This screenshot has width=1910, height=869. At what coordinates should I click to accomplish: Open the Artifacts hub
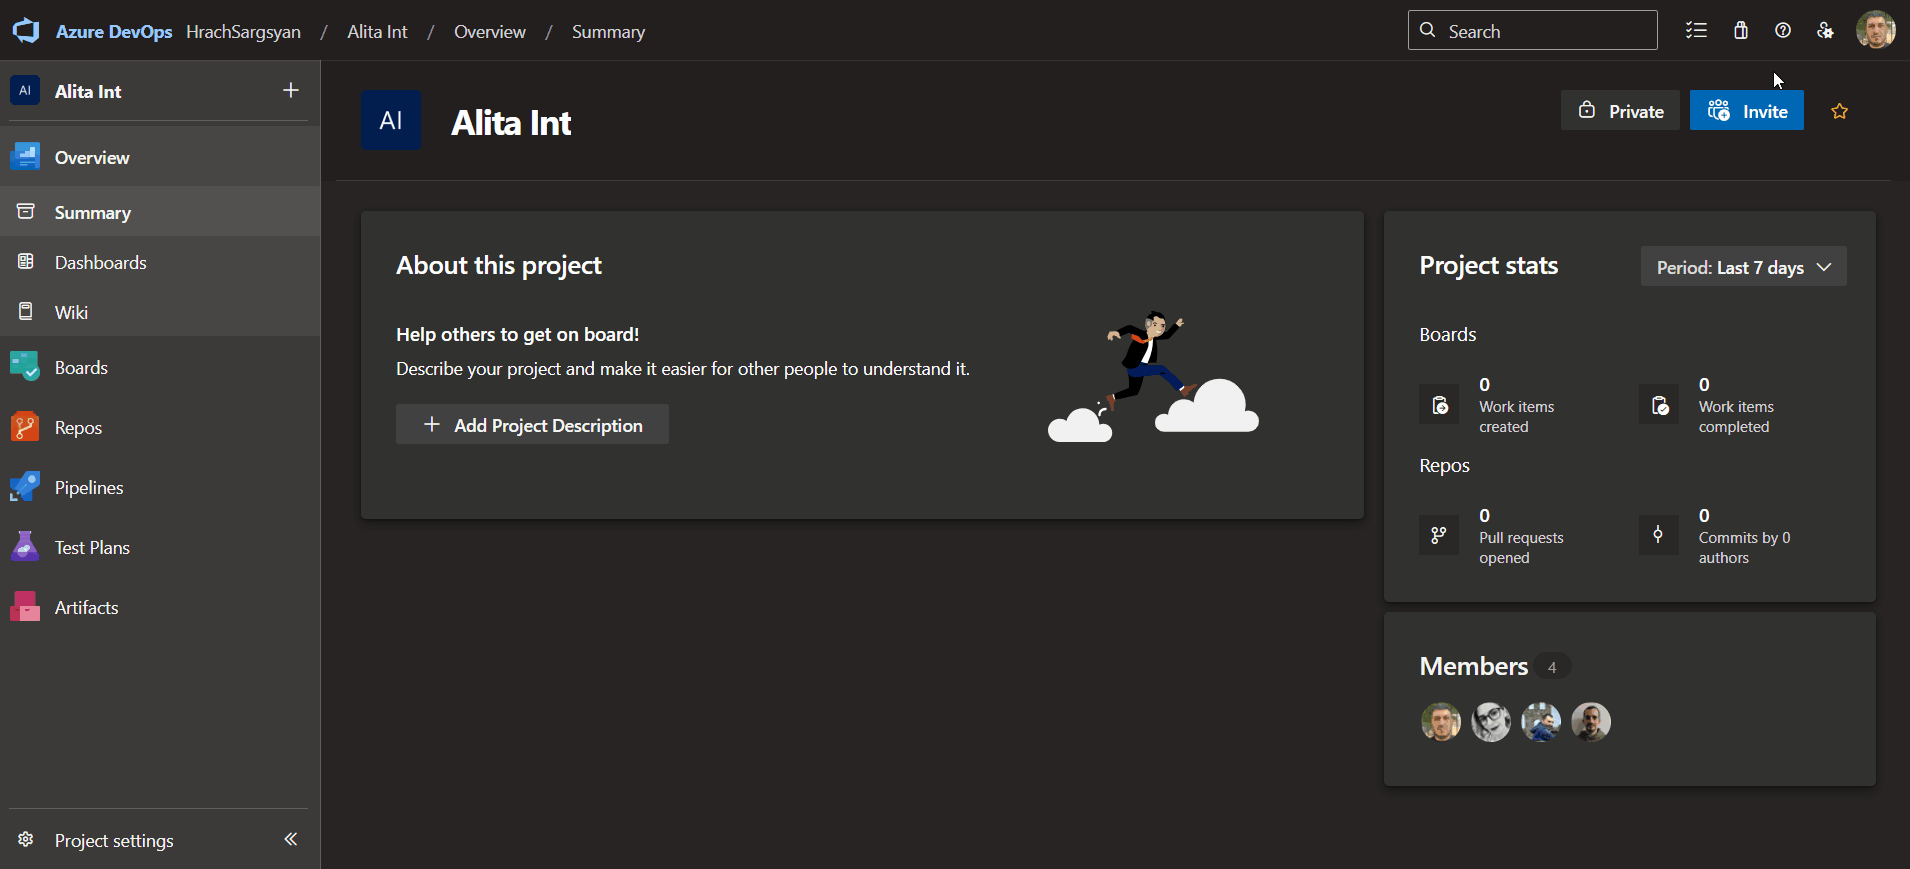point(160,607)
